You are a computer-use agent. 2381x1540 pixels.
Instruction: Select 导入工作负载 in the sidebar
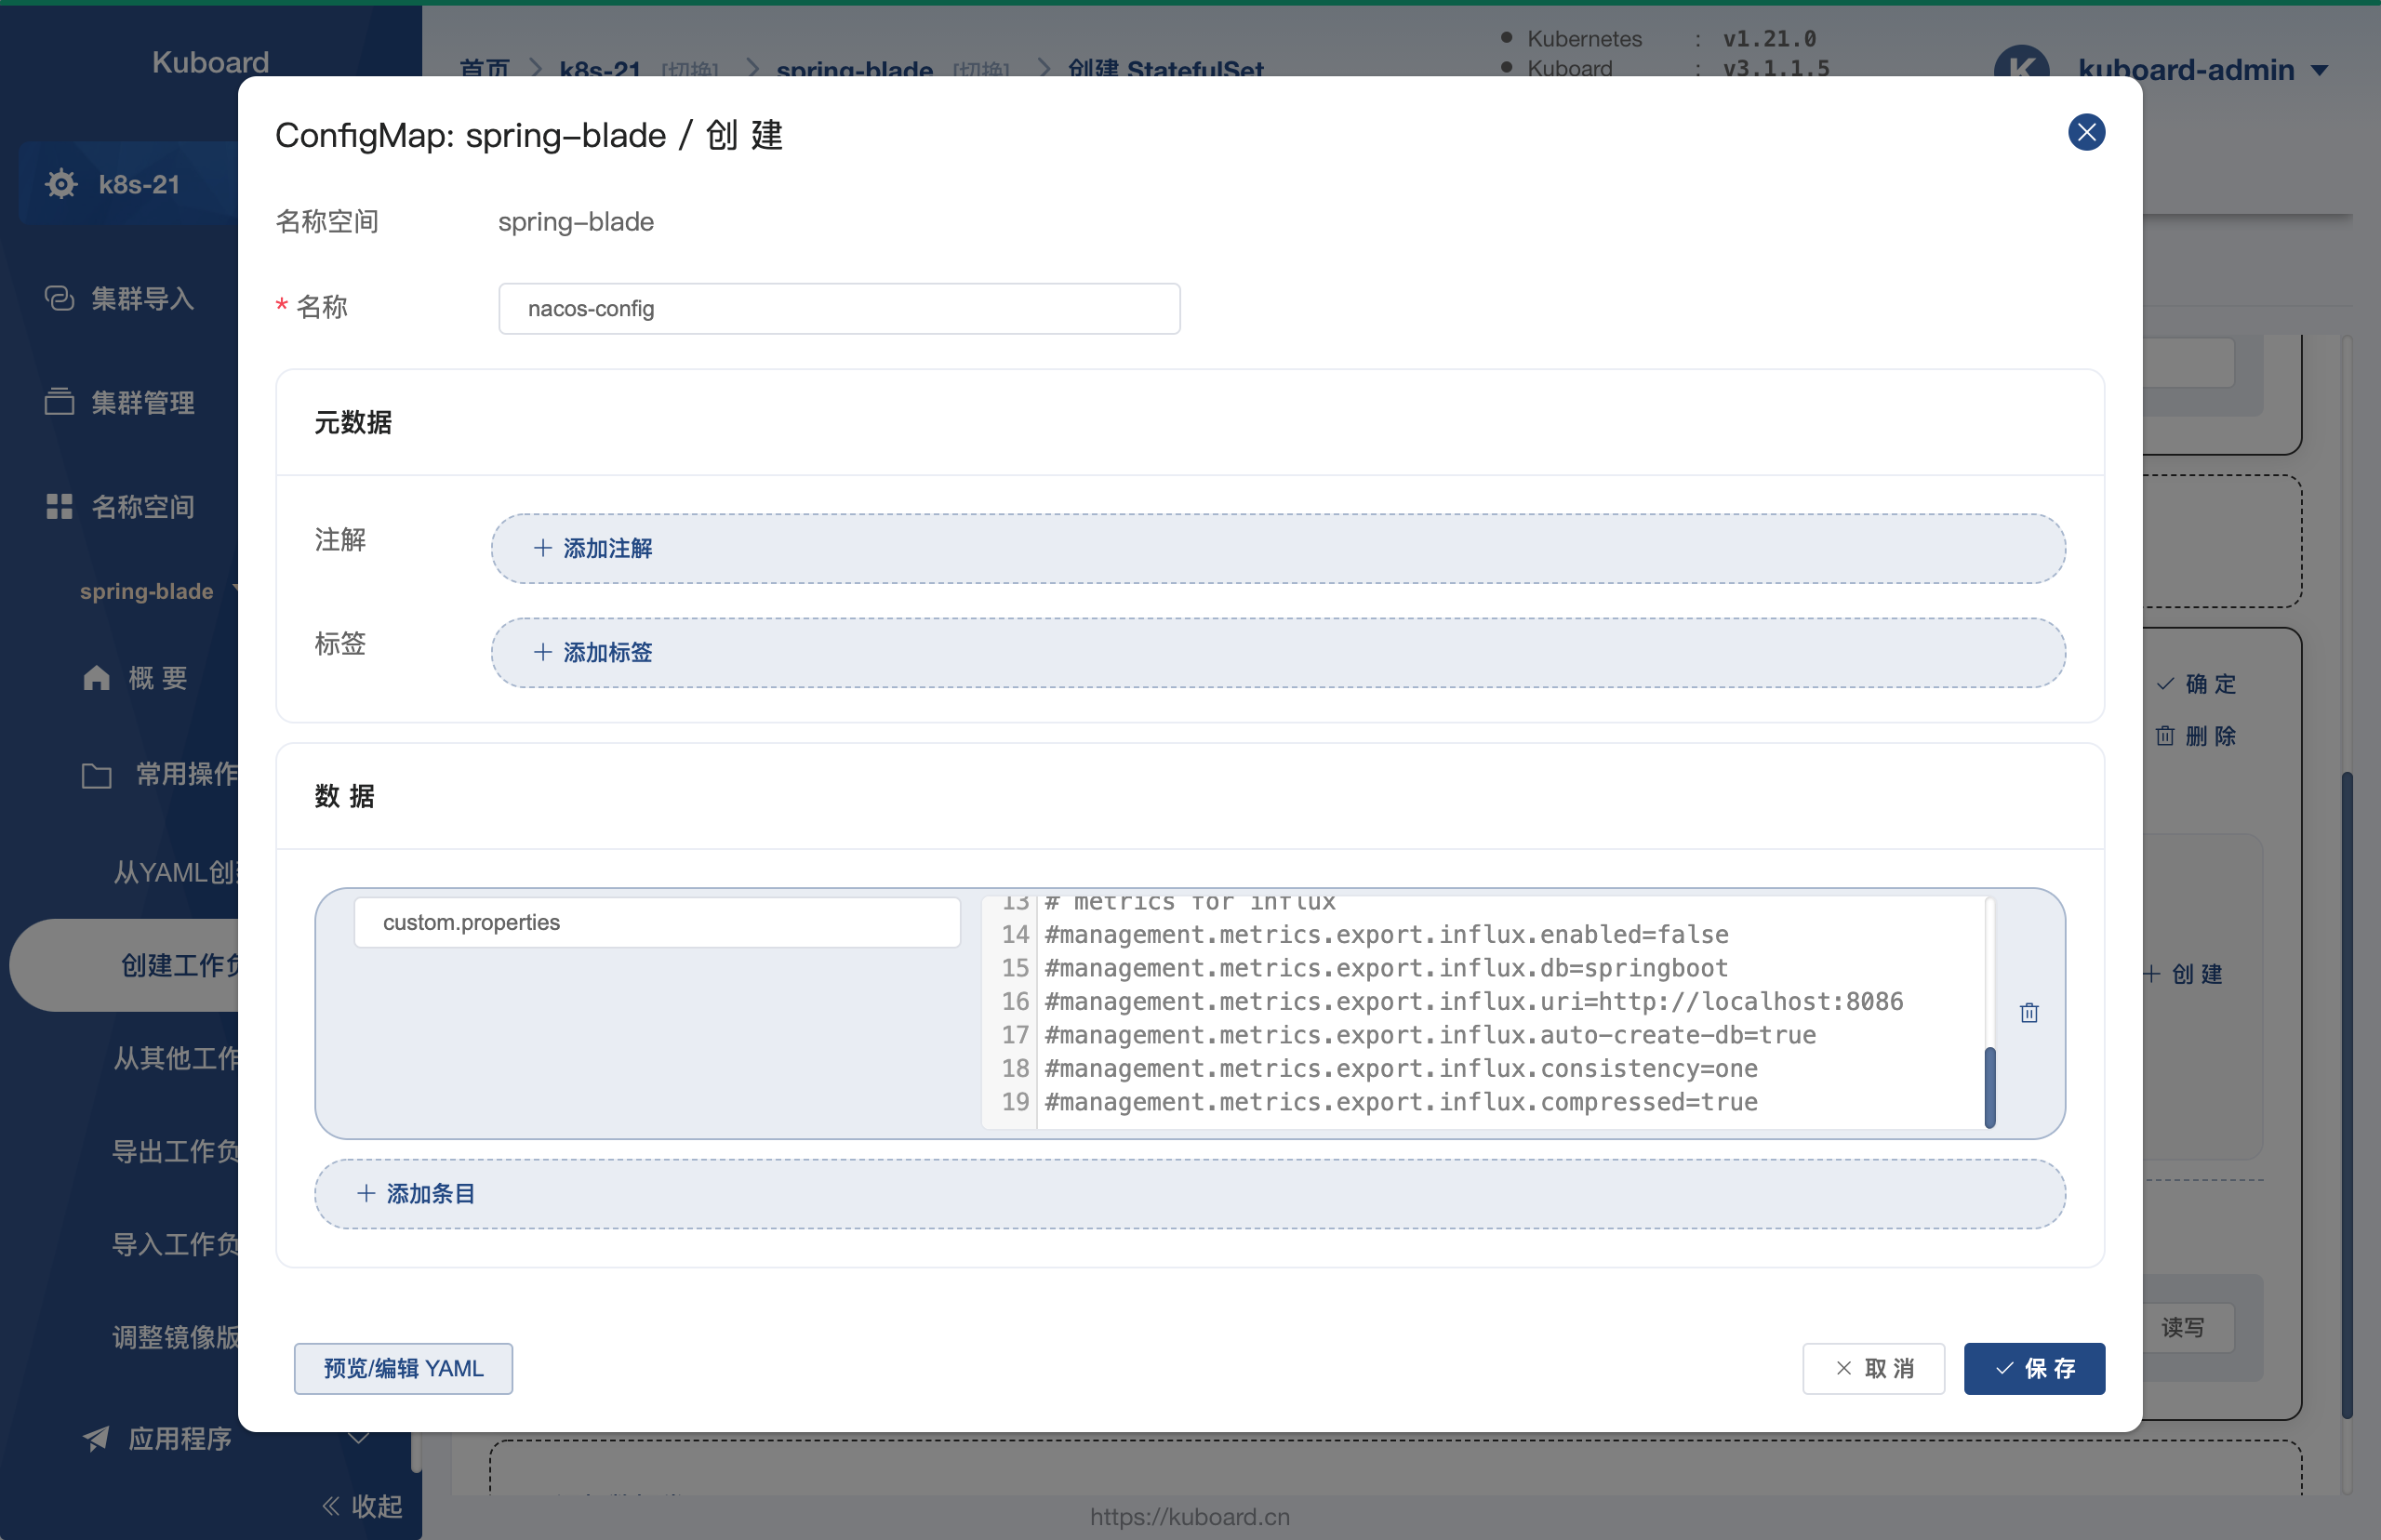click(x=175, y=1244)
